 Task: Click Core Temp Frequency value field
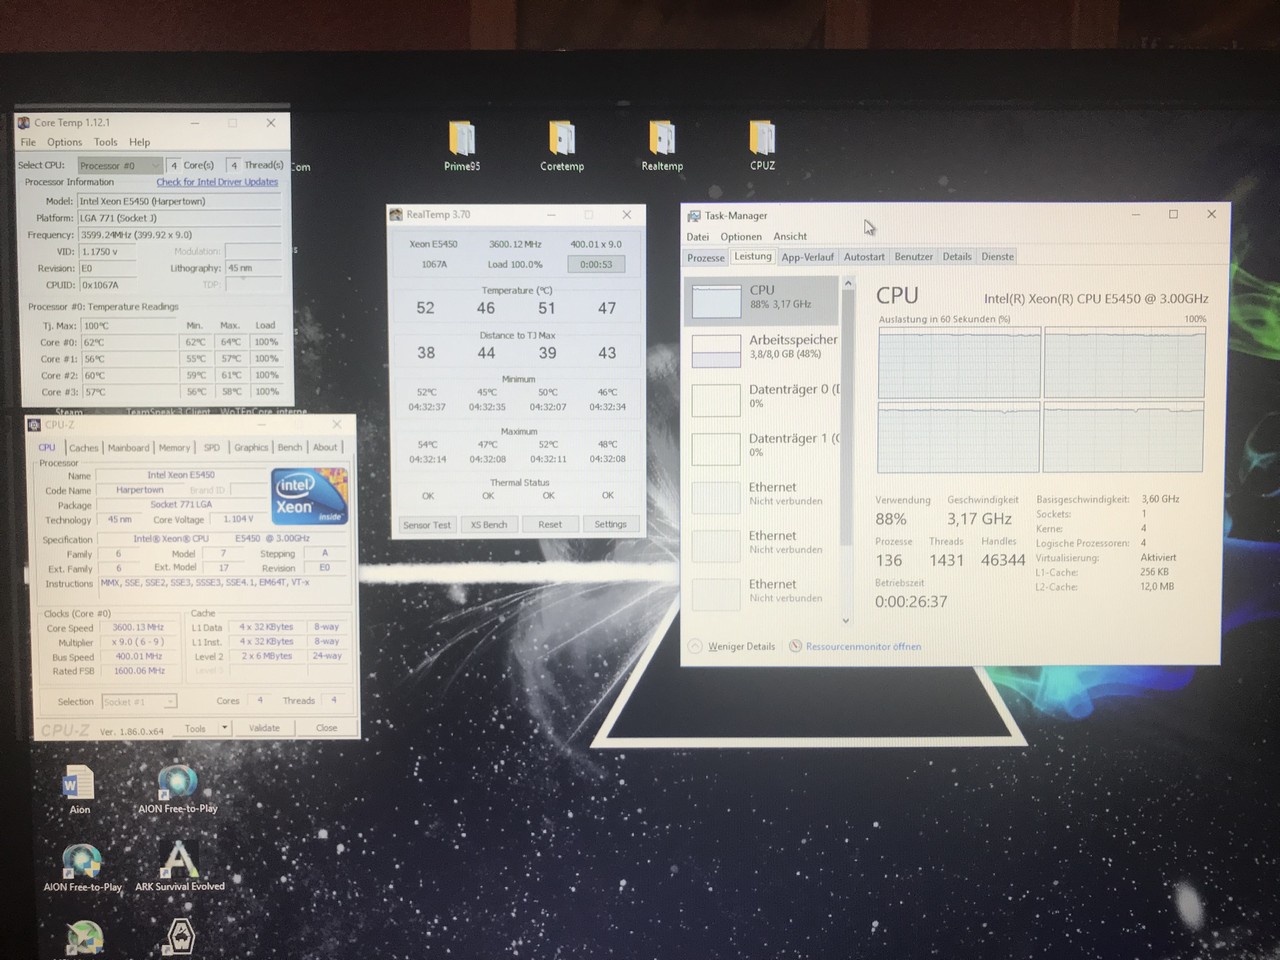tap(179, 235)
